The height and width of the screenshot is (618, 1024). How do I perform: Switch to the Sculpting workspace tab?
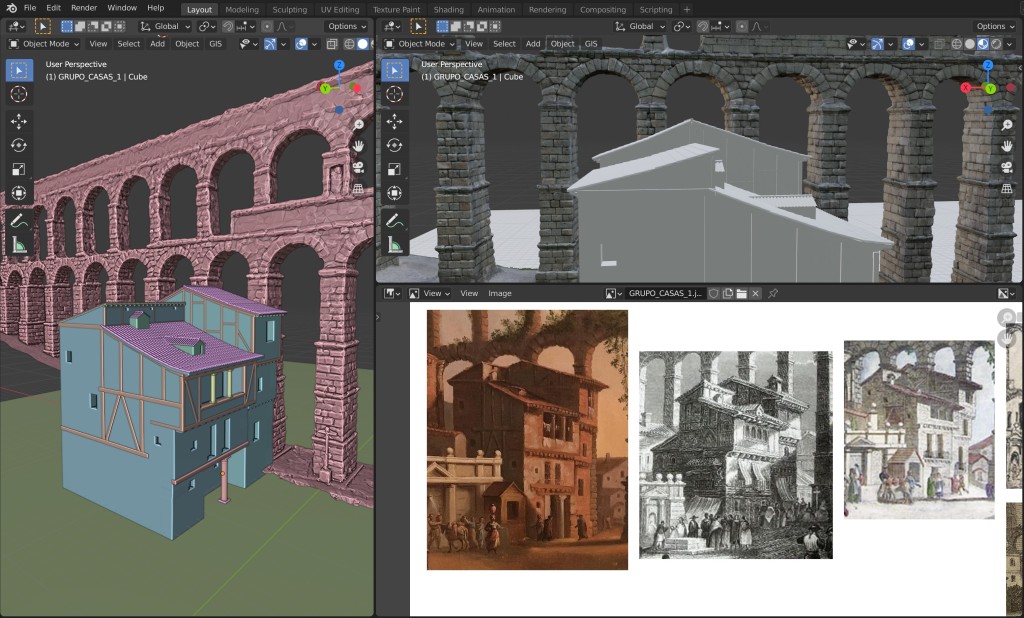tap(289, 9)
